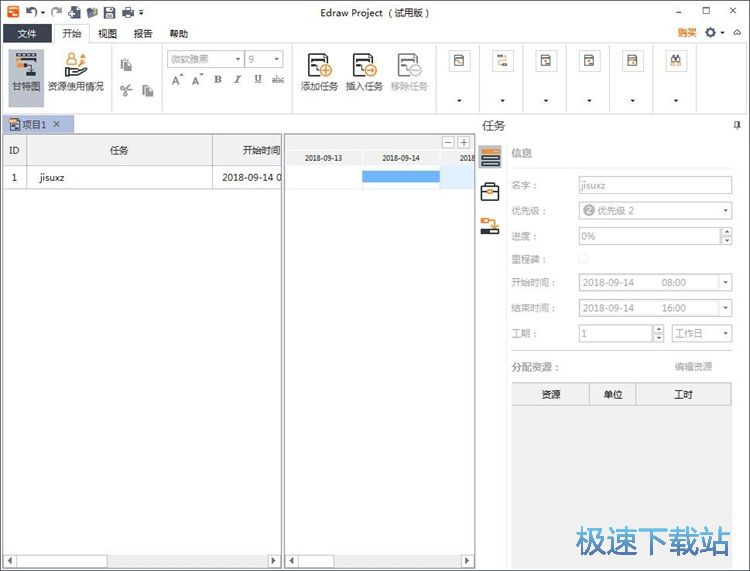Open the 工作日 duration unit dropdown
Image resolution: width=750 pixels, height=571 pixels.
(725, 334)
